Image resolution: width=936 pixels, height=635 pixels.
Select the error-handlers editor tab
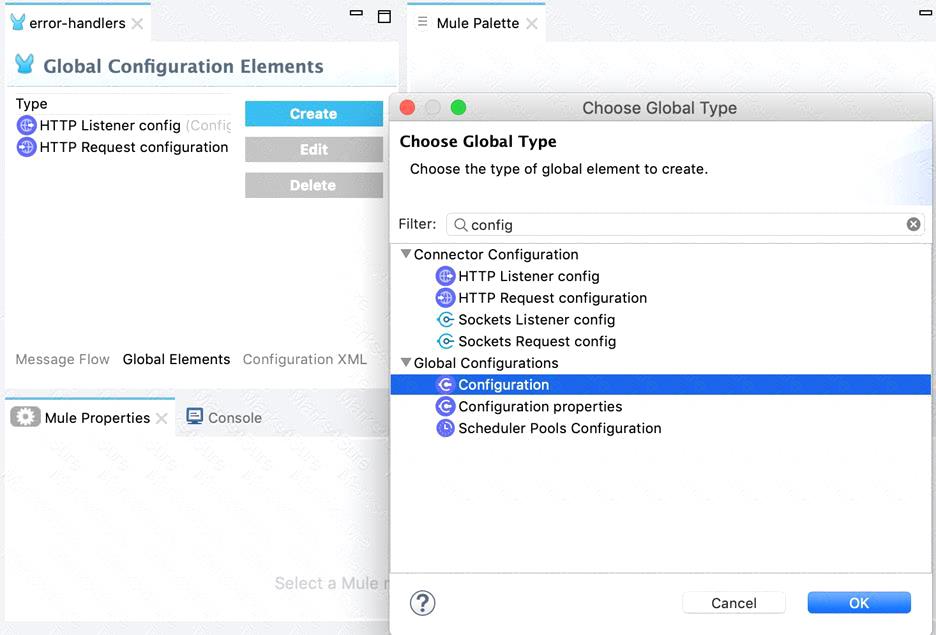click(x=77, y=23)
